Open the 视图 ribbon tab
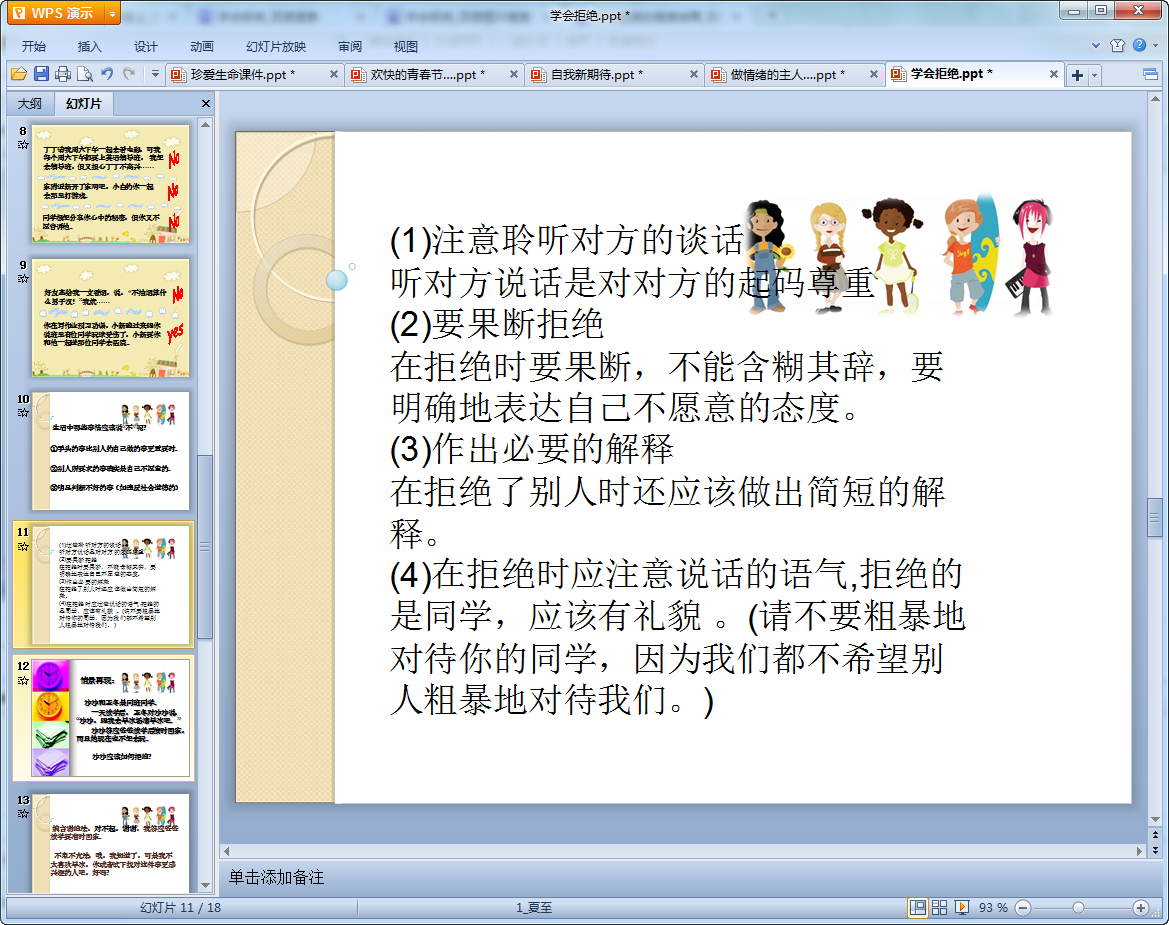This screenshot has width=1169, height=925. point(406,46)
